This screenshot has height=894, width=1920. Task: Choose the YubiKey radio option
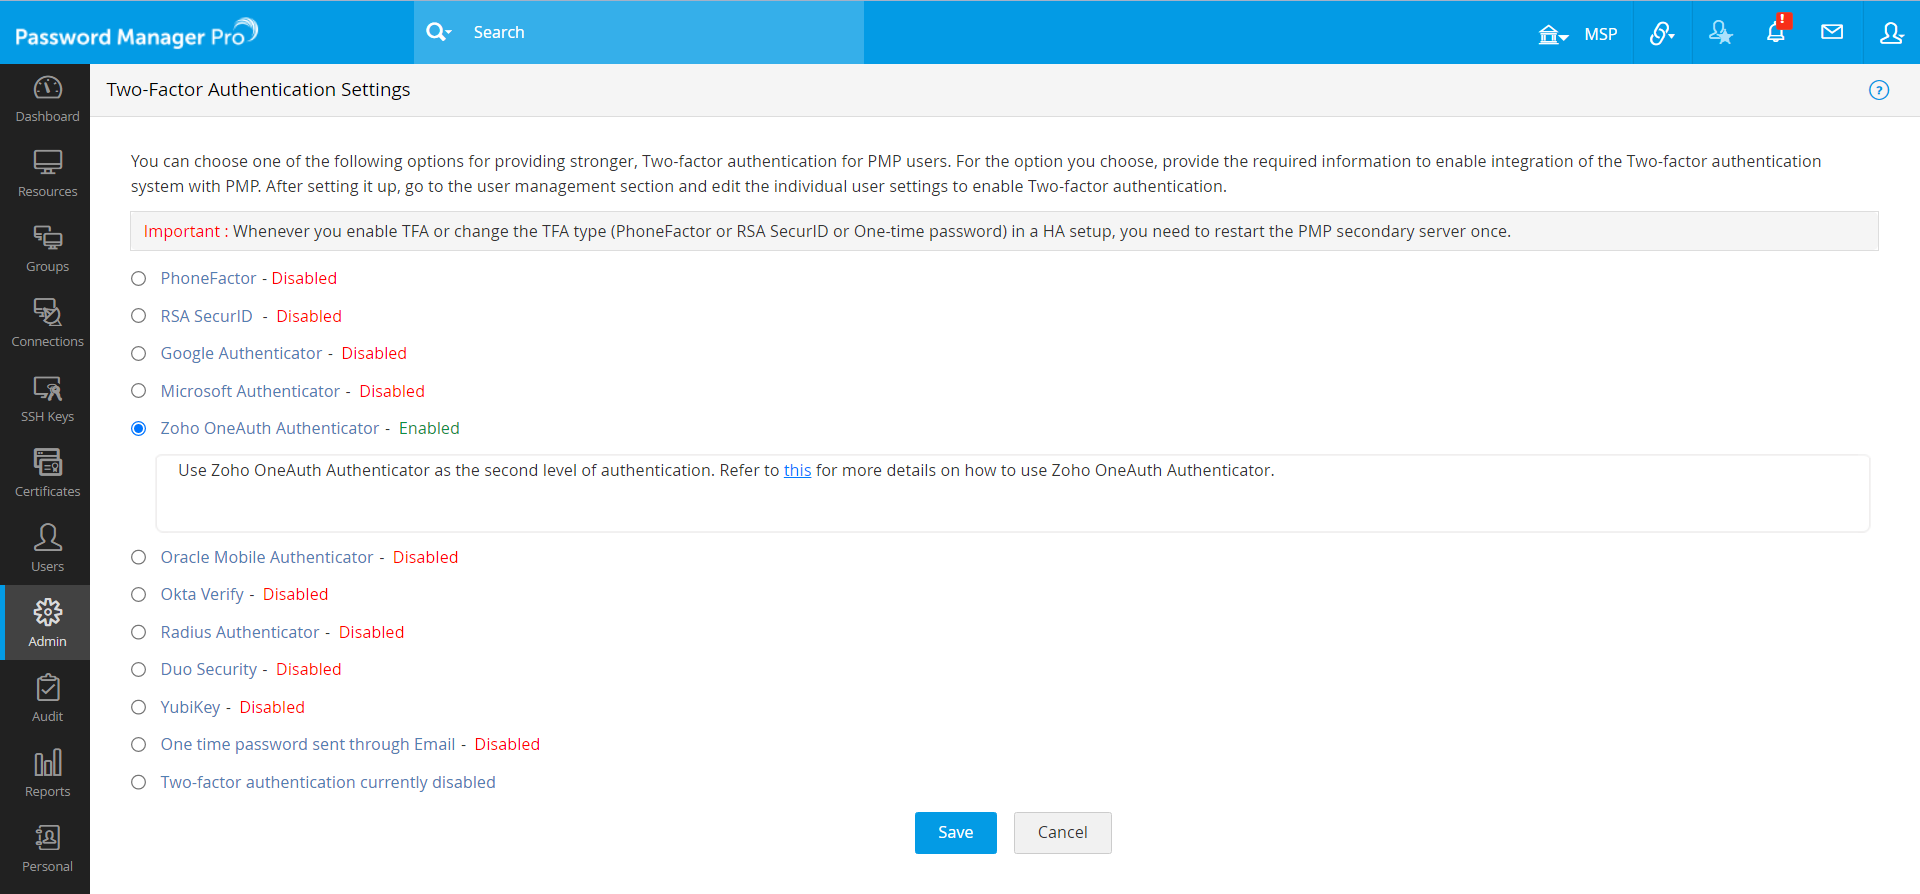pos(139,708)
